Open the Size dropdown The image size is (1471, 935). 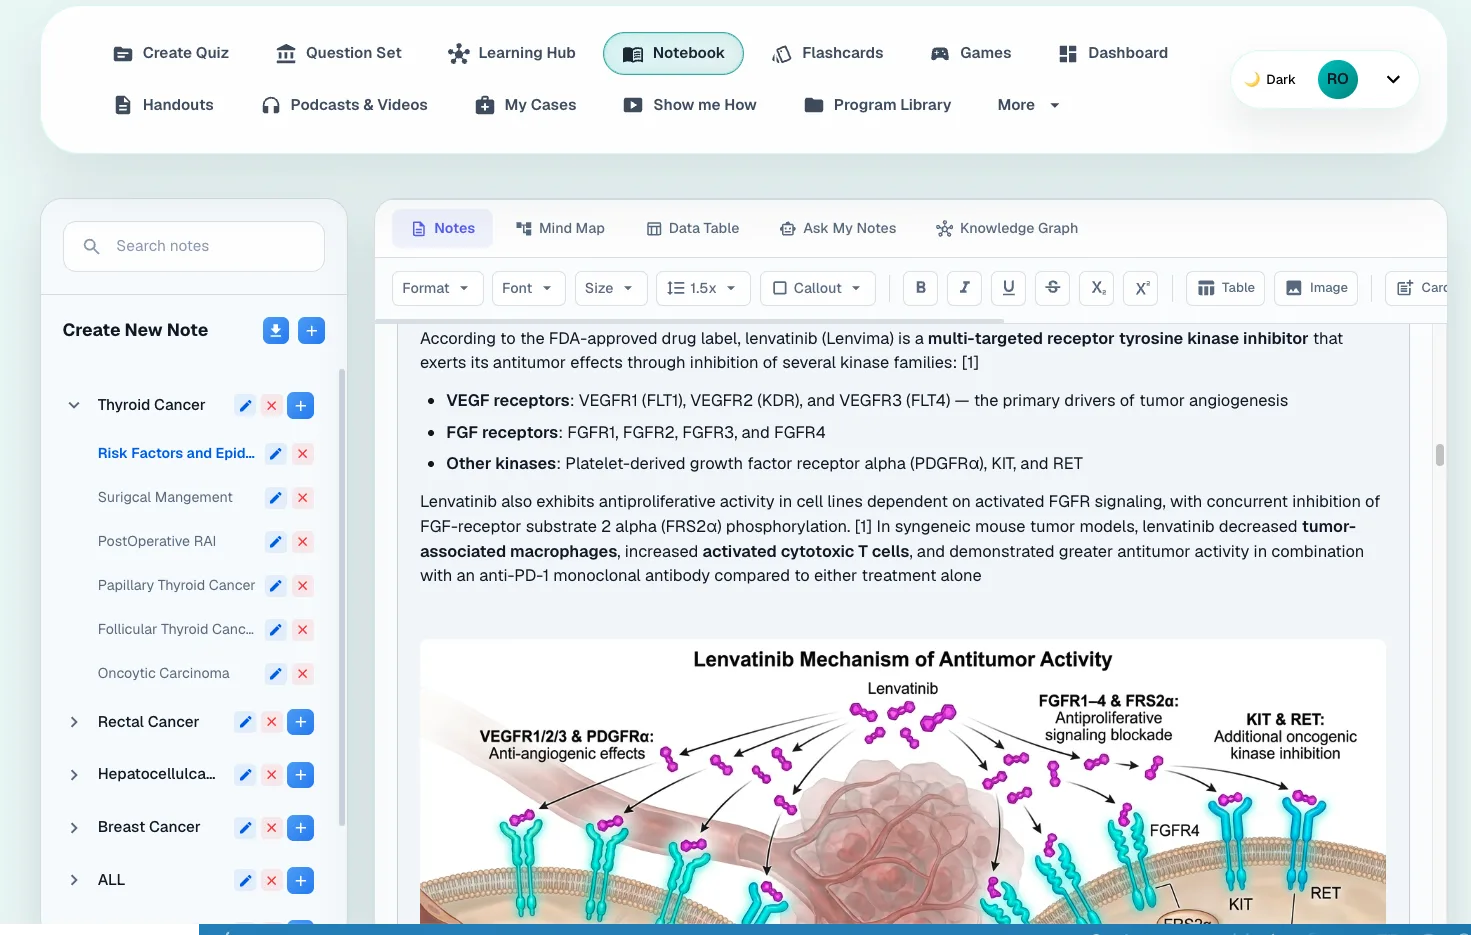coord(610,288)
